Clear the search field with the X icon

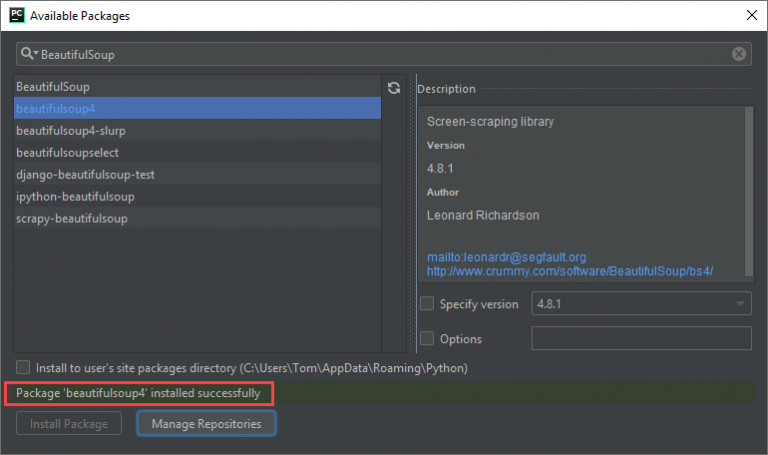739,54
